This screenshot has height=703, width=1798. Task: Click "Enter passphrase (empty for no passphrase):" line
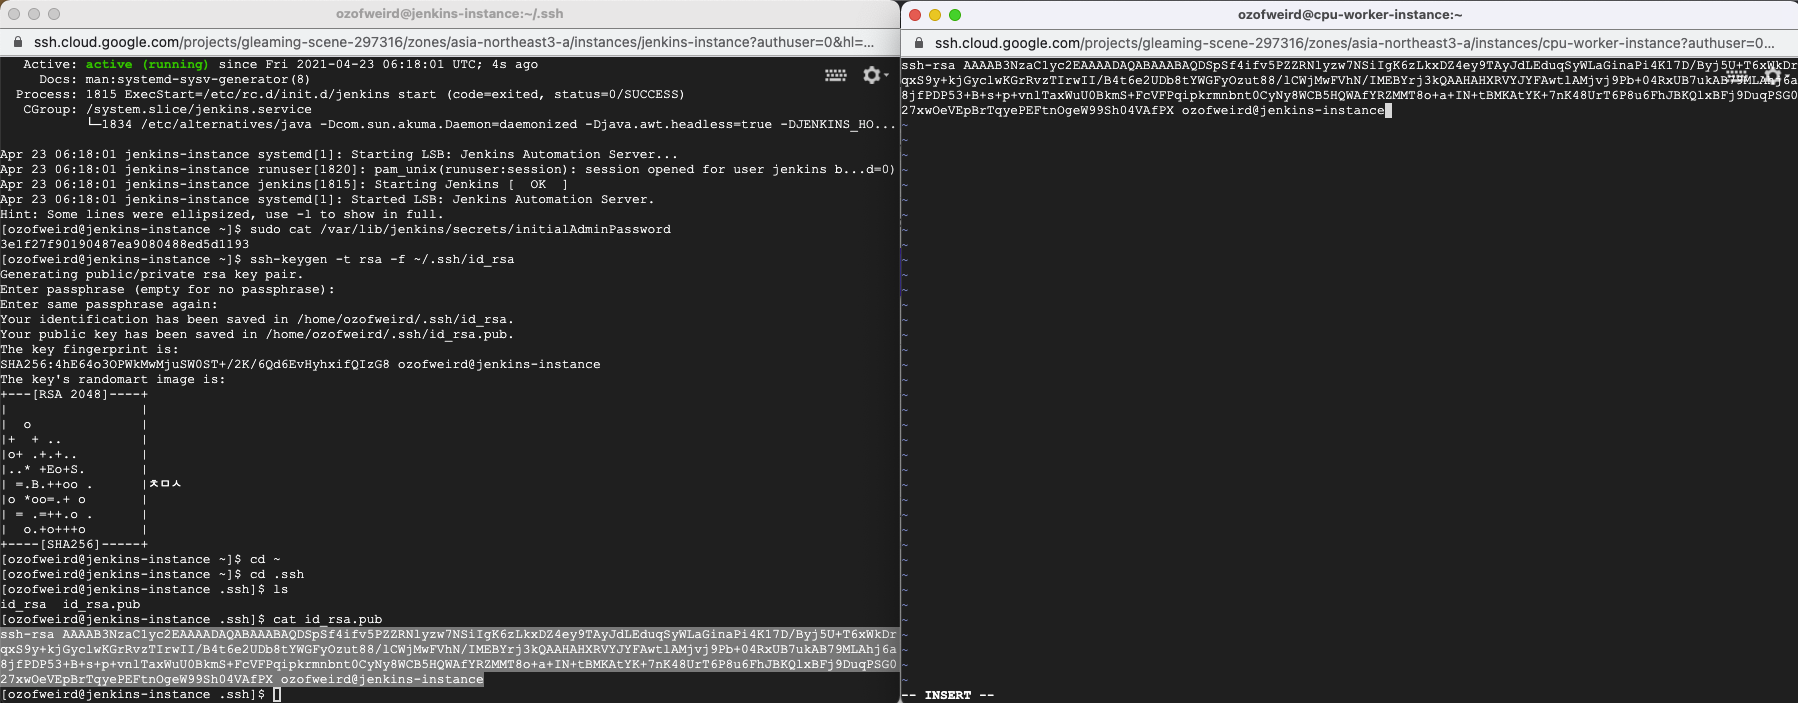point(167,289)
